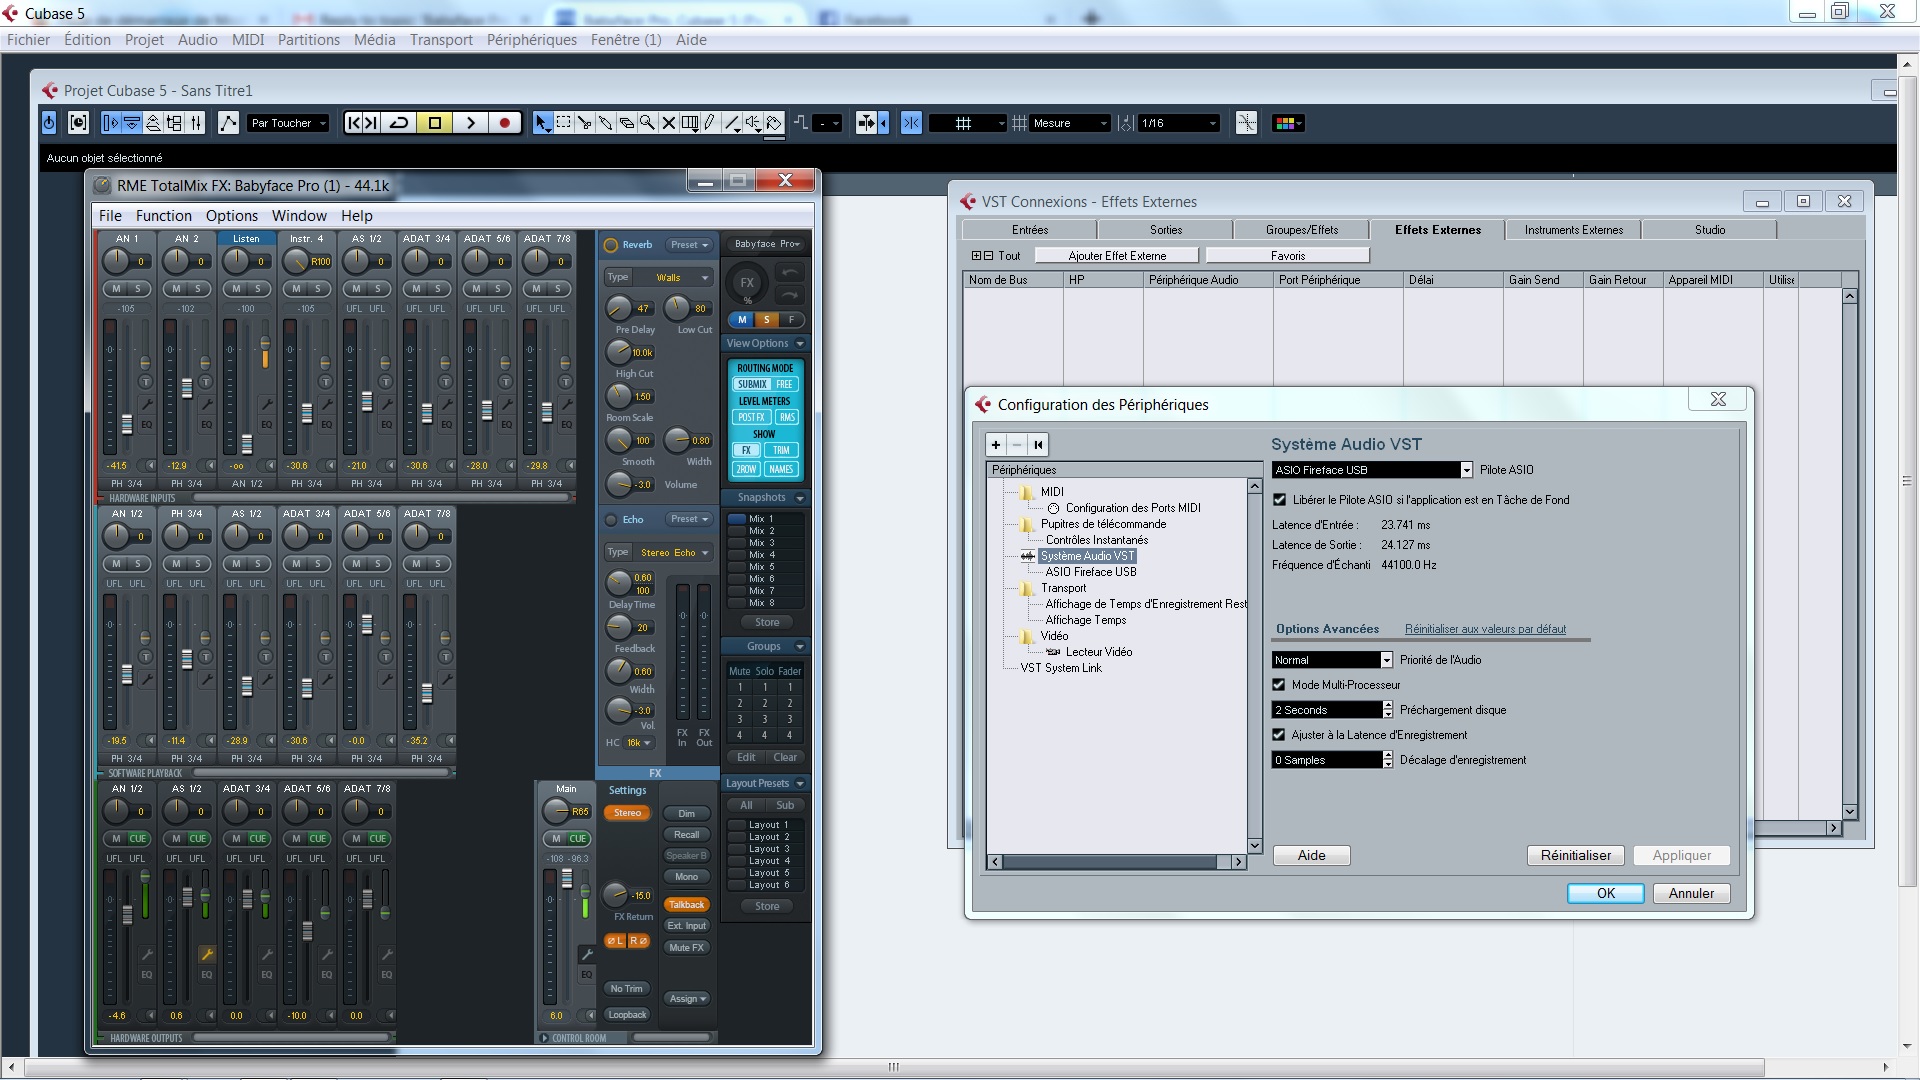Click the AN 1 hardware input fader
Image resolution: width=1920 pixels, height=1080 pixels.
127,423
